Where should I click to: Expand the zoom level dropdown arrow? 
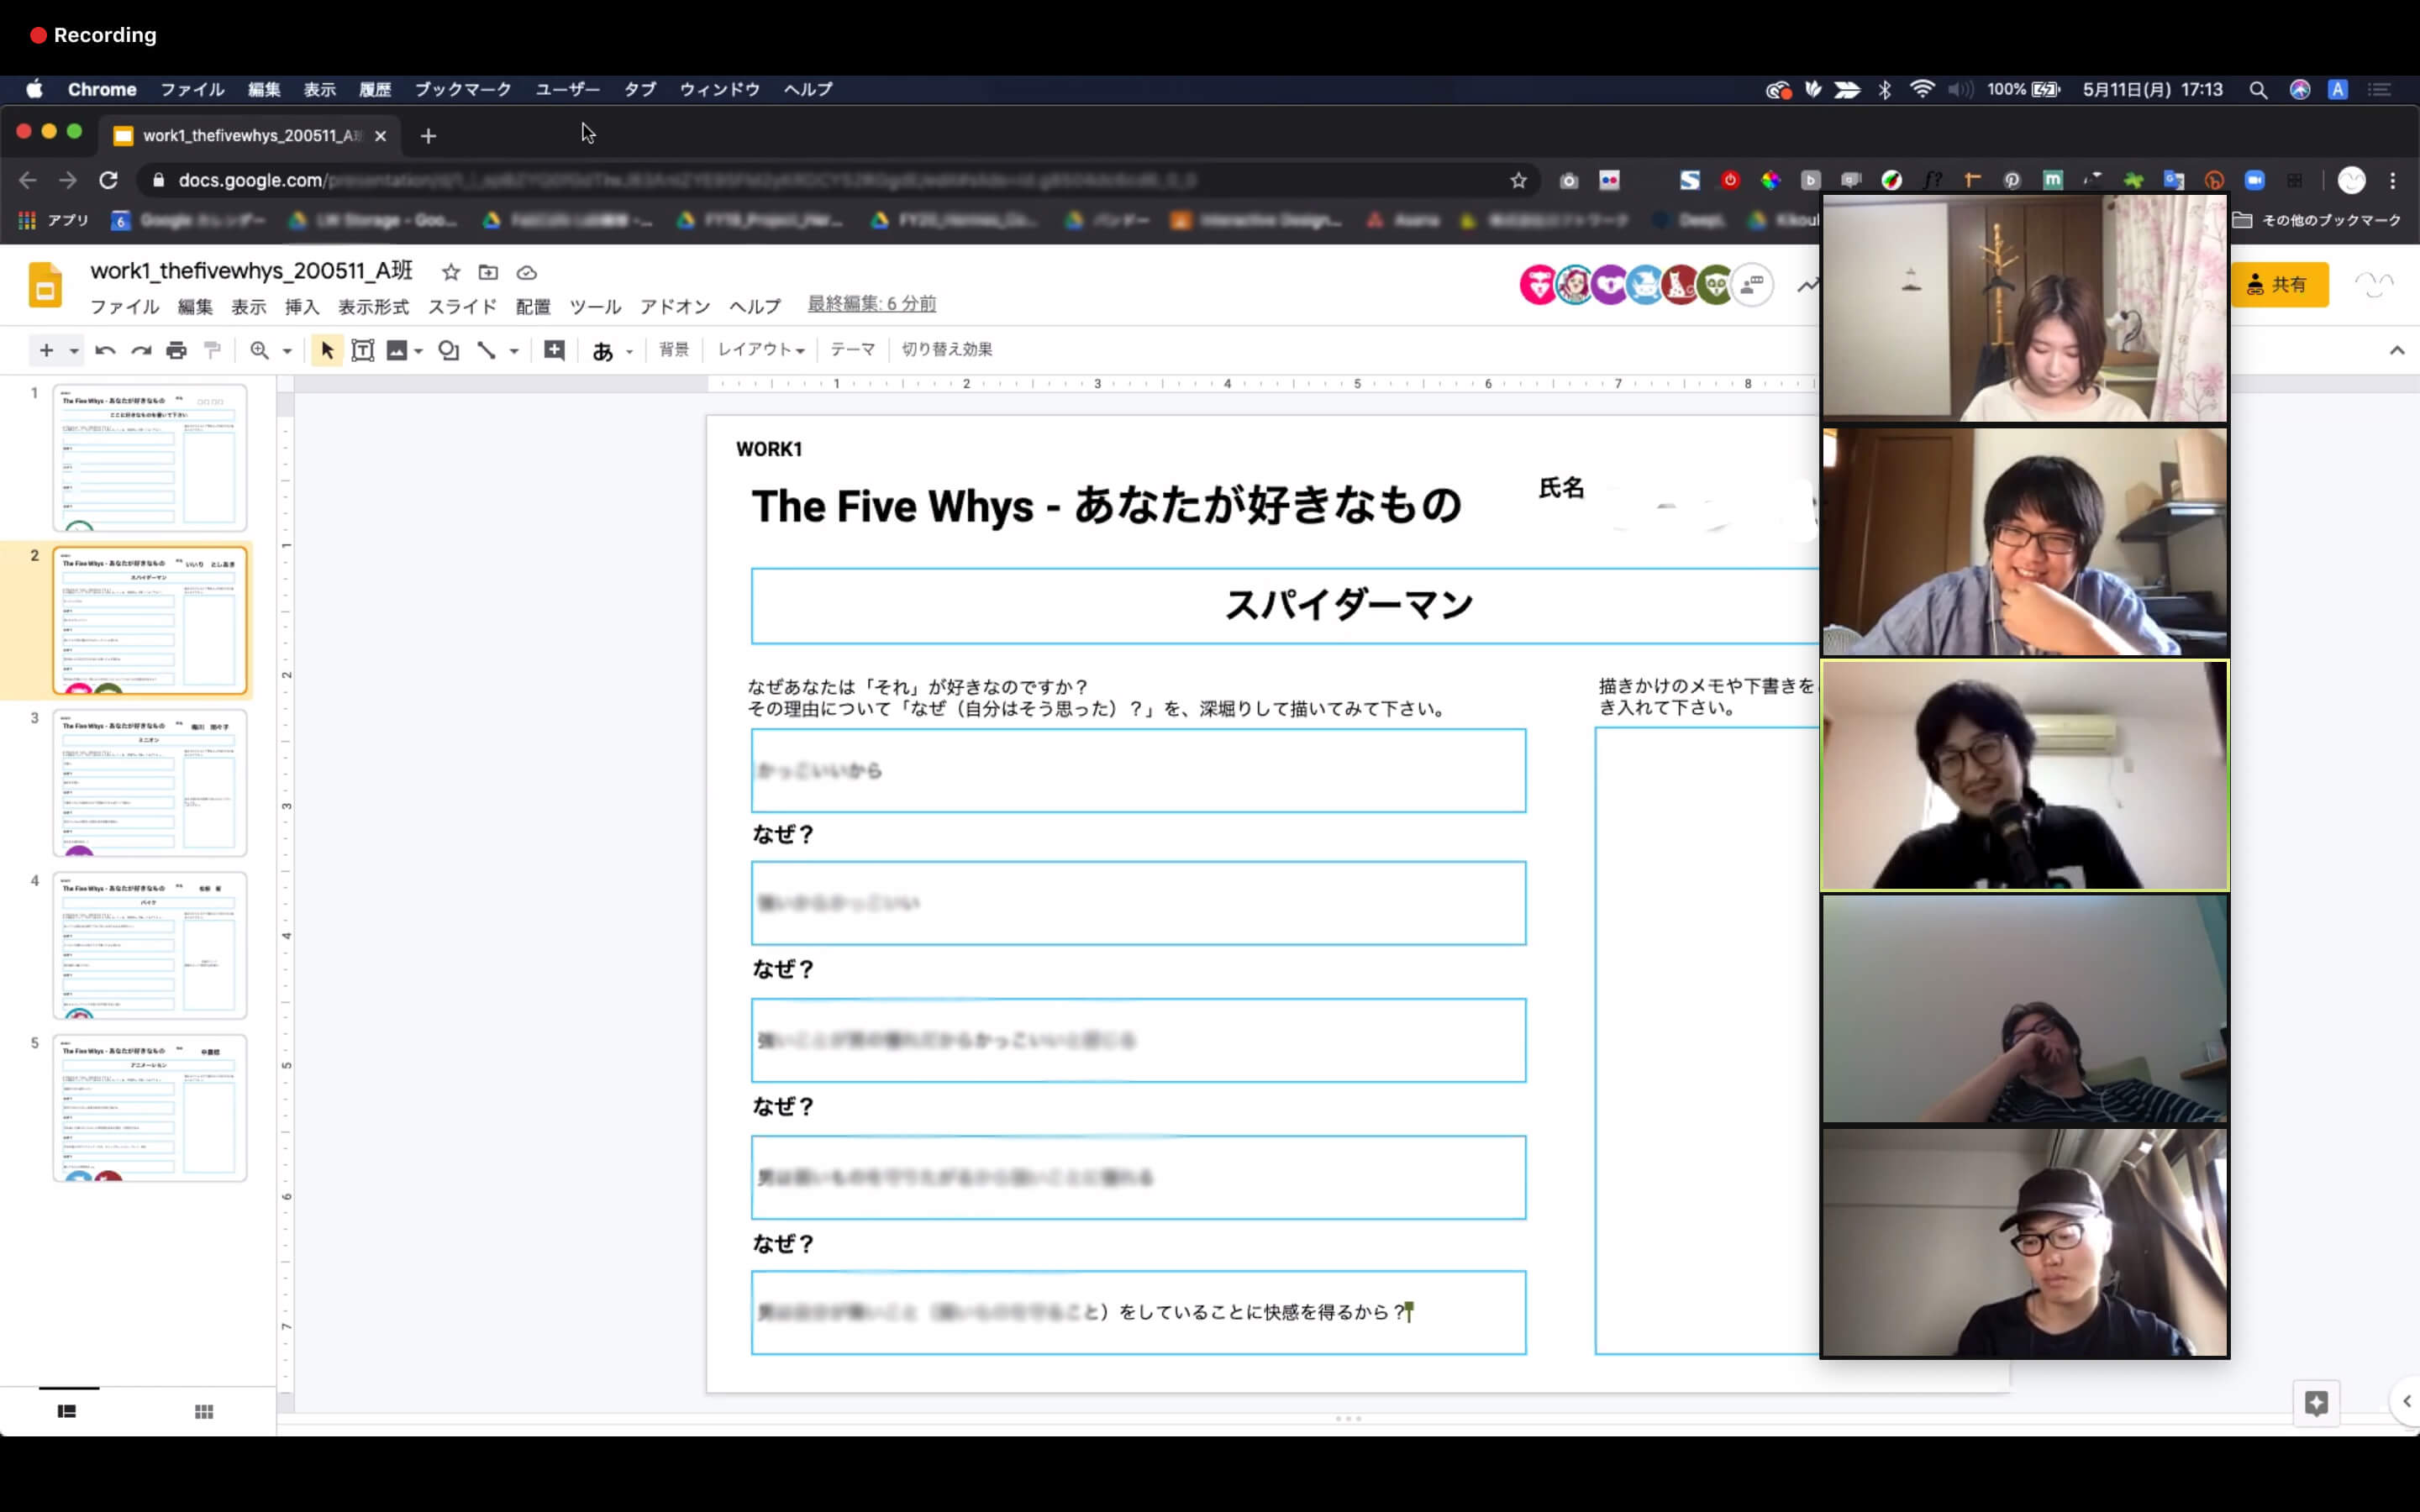pos(287,351)
